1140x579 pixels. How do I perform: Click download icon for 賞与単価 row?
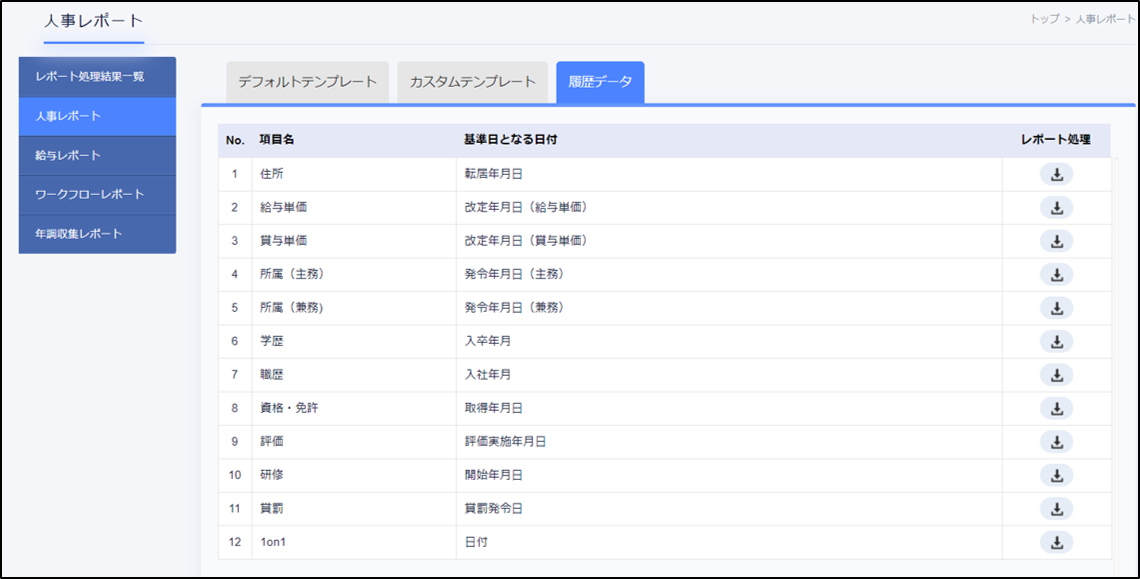coord(1056,241)
